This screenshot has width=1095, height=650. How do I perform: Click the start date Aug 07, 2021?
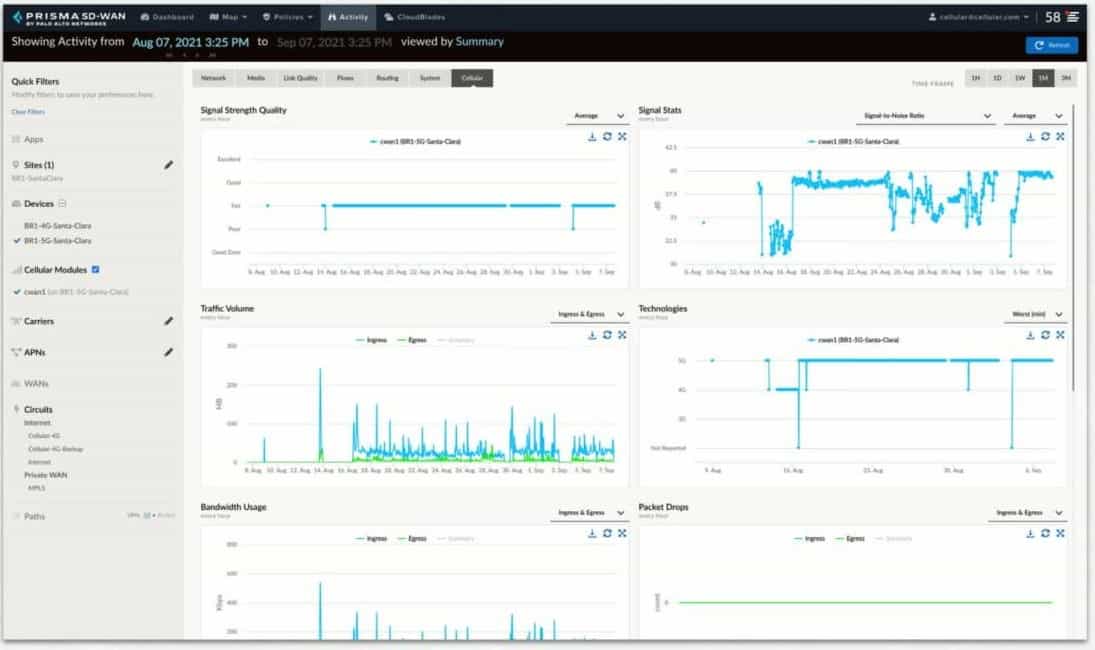coord(191,43)
